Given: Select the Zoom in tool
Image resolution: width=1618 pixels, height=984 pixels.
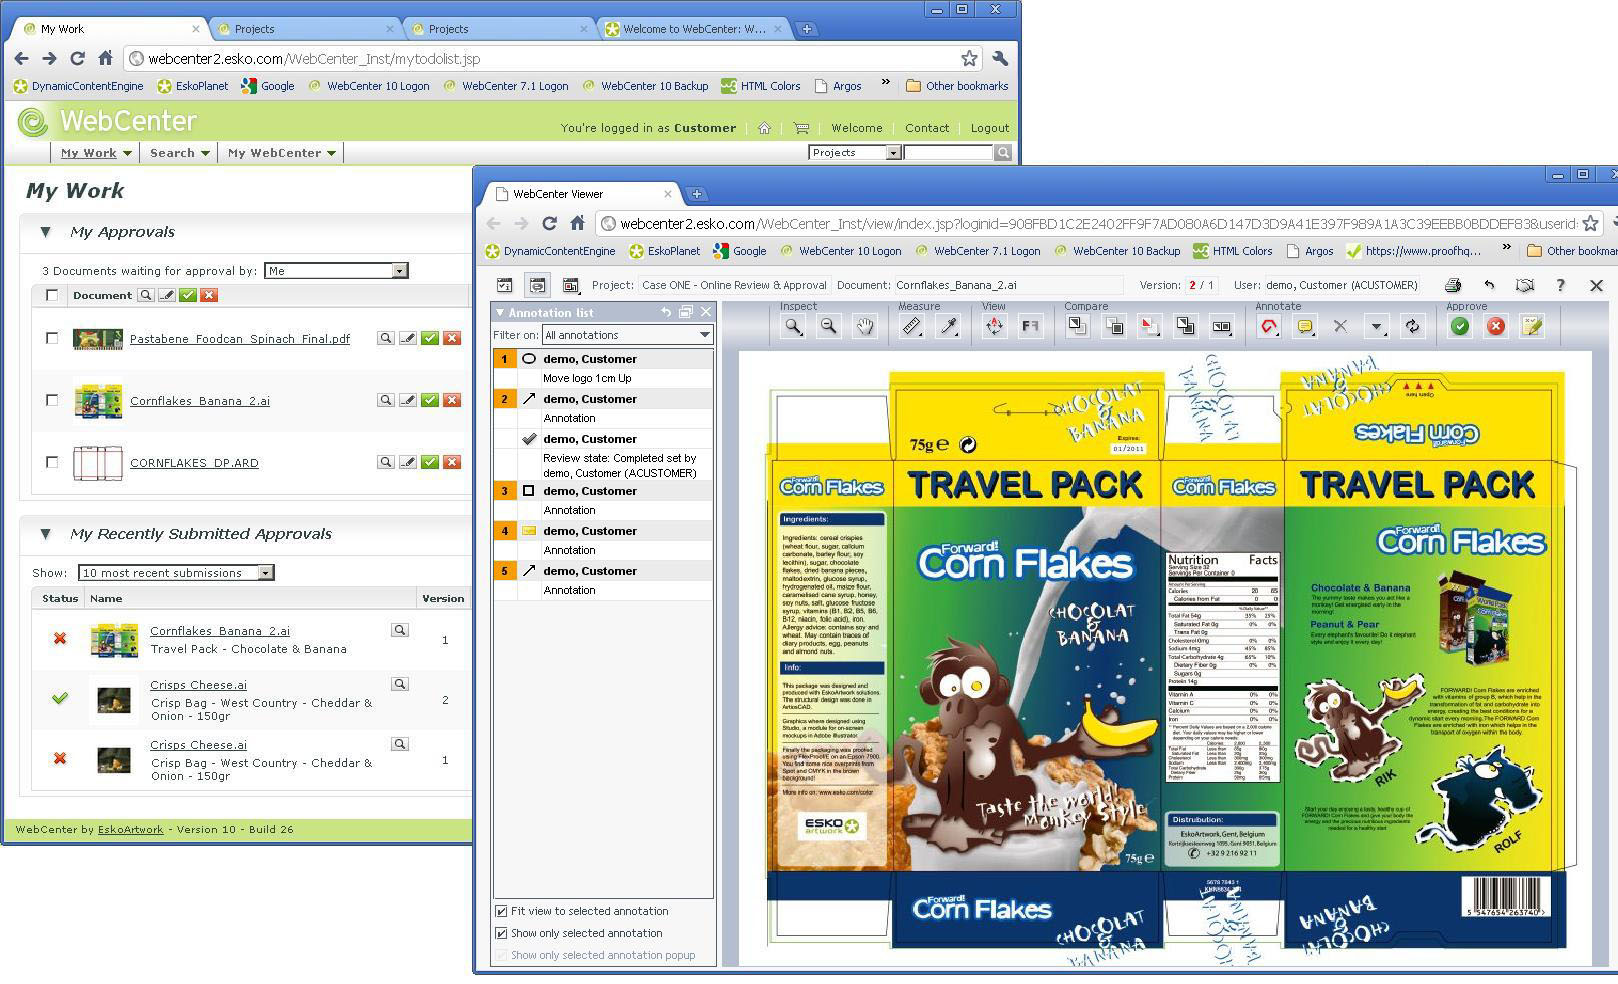Looking at the screenshot, I should coord(793,326).
